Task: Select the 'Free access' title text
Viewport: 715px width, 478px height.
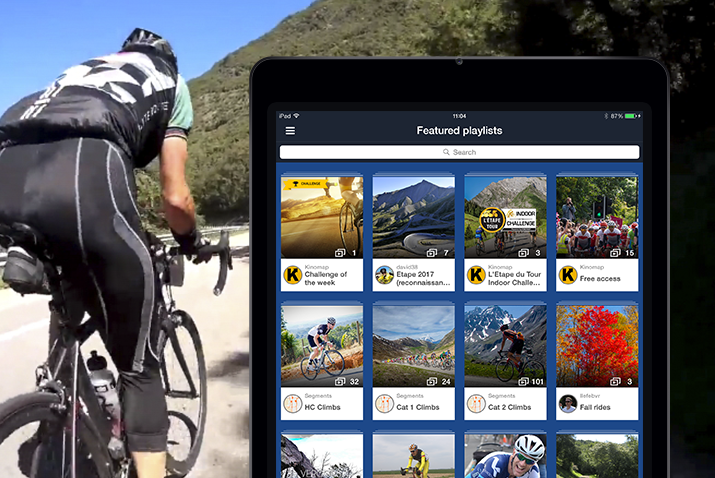Action: 600,278
